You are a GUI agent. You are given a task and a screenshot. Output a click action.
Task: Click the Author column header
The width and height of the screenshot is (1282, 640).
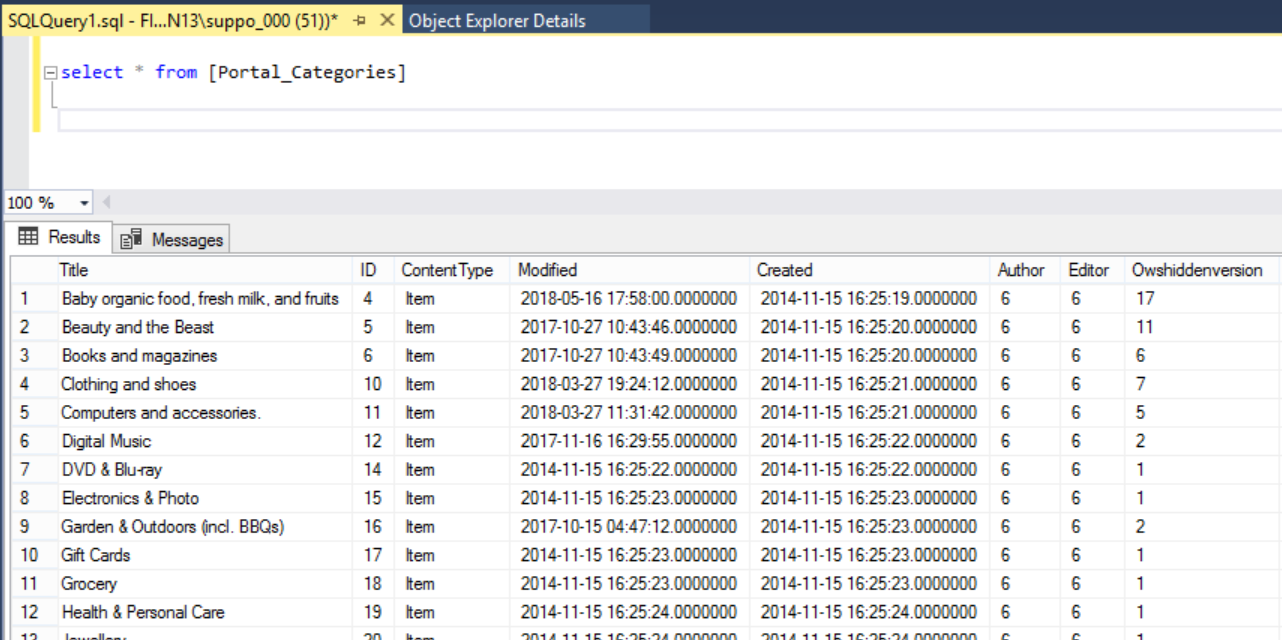(1027, 270)
